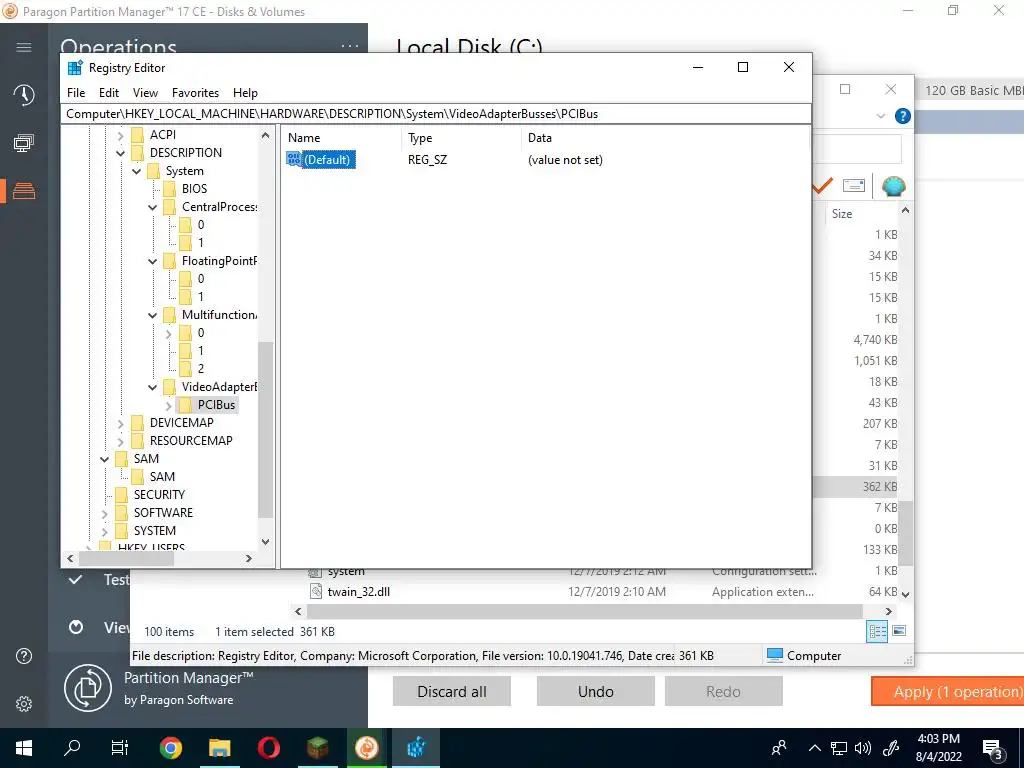The image size is (1024, 768).
Task: Click the orange checkmark toolbar icon
Action: (822, 186)
